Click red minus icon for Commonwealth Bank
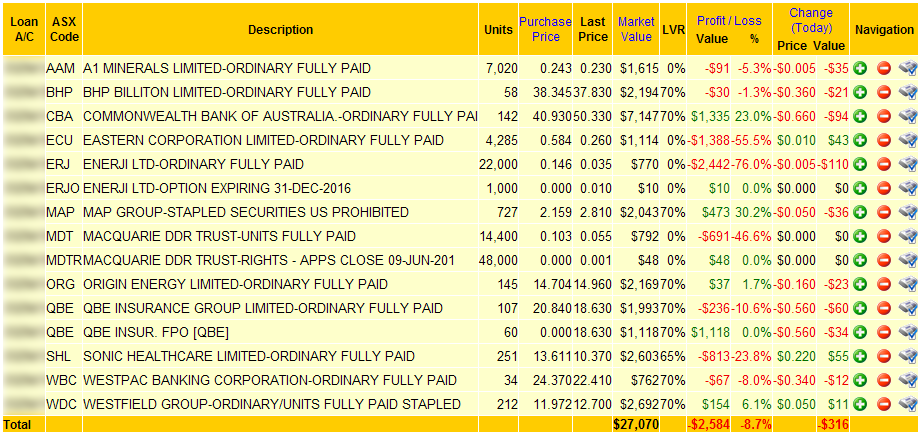The width and height of the screenshot is (921, 435). coord(884,116)
